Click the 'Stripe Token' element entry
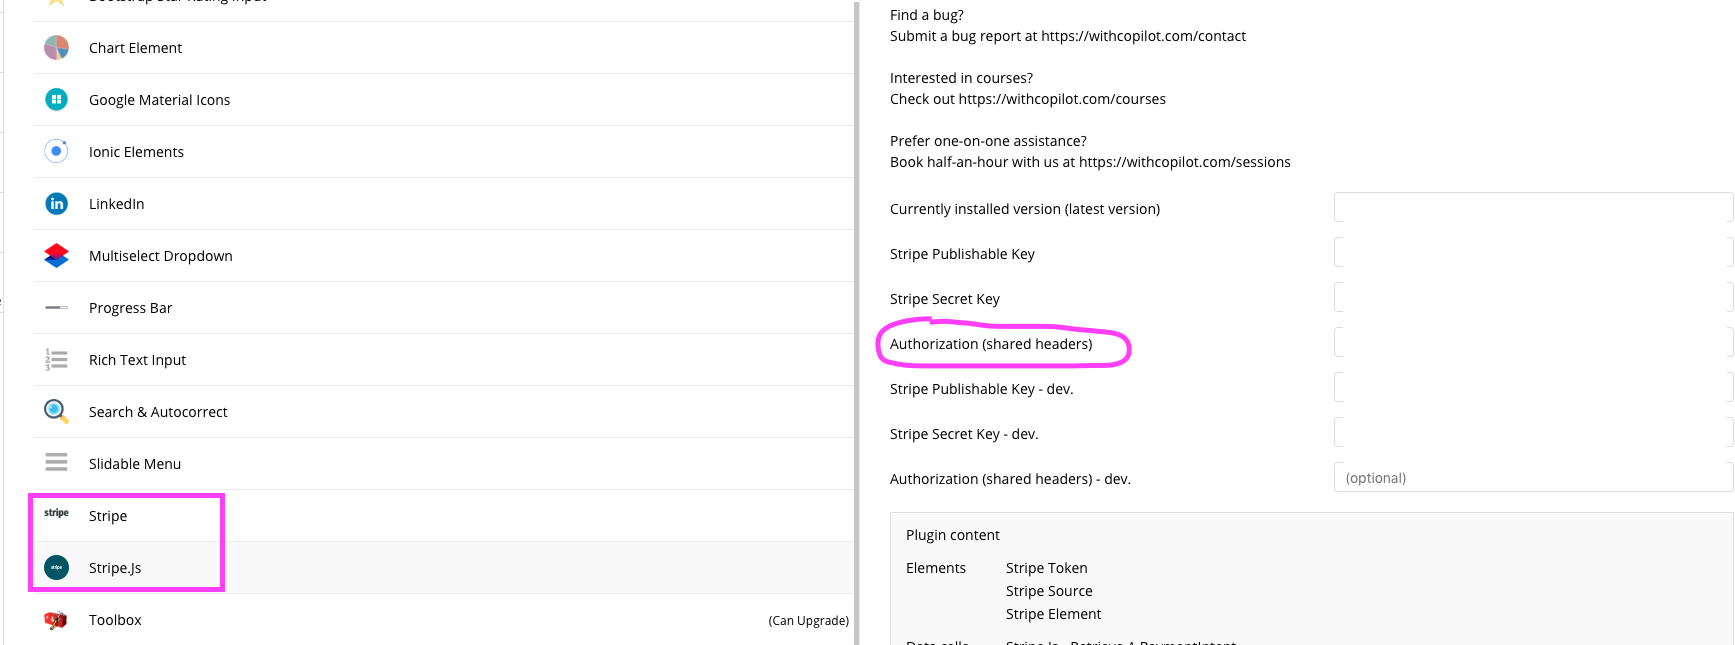1735x645 pixels. point(1046,568)
